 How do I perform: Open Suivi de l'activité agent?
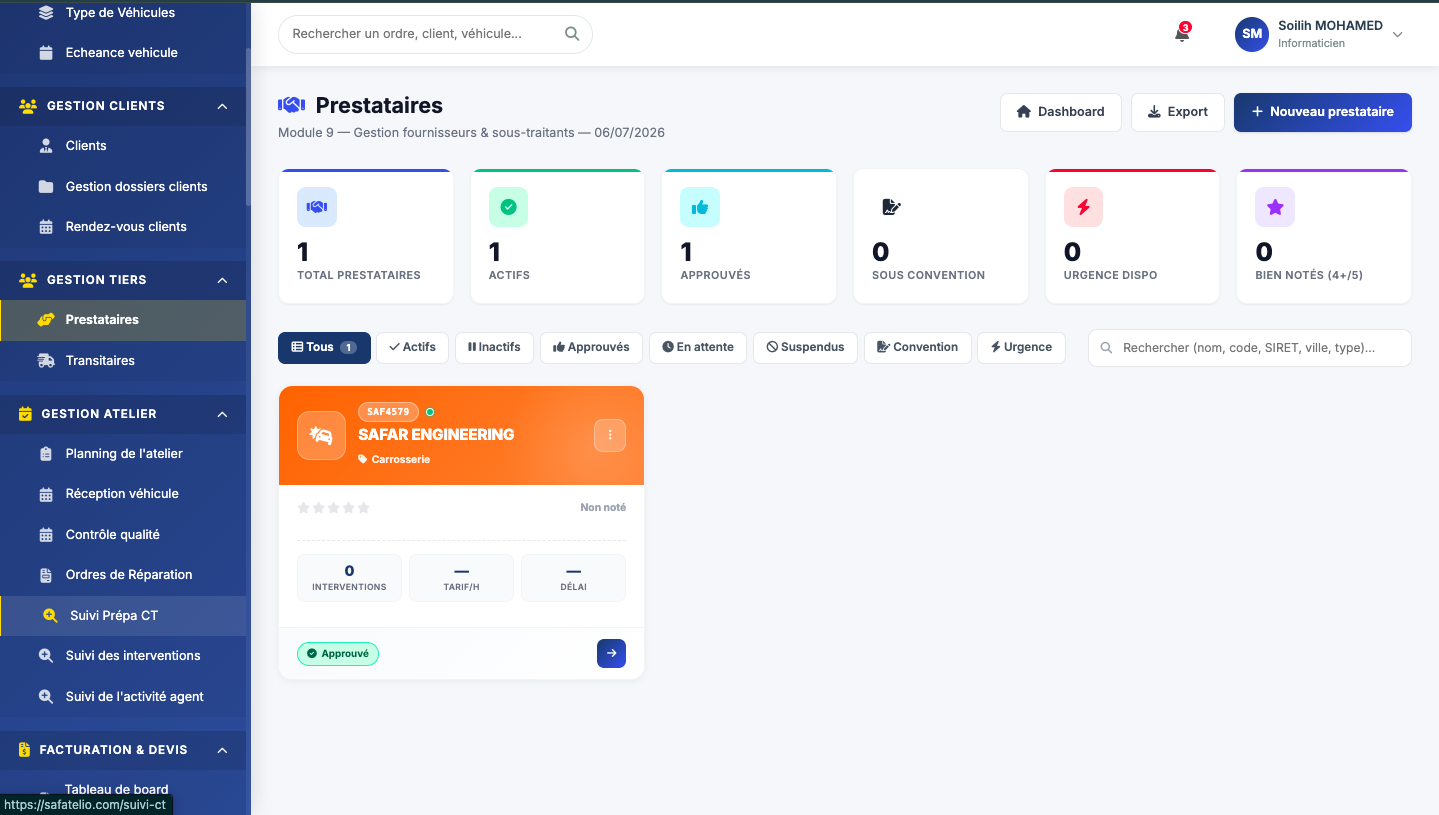(122, 696)
